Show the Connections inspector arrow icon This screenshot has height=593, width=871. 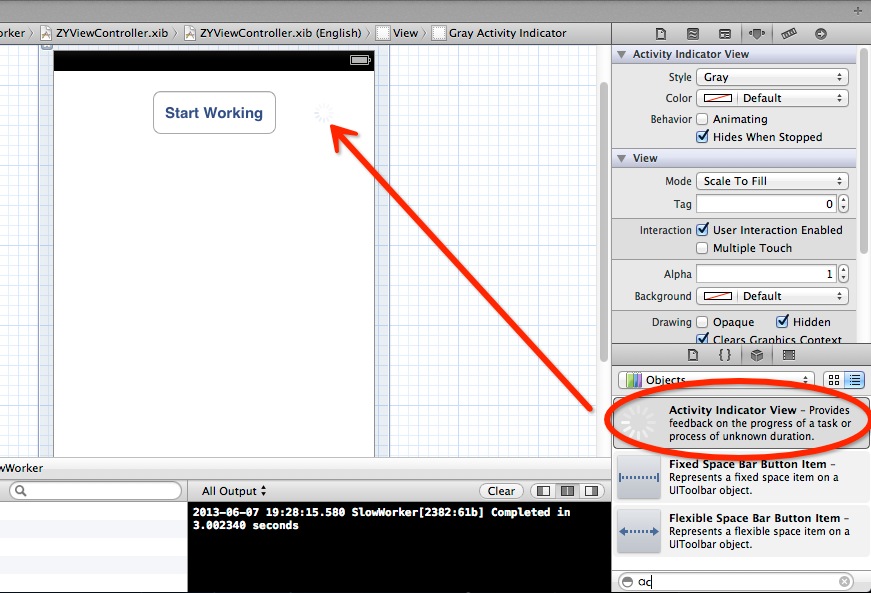(x=821, y=33)
